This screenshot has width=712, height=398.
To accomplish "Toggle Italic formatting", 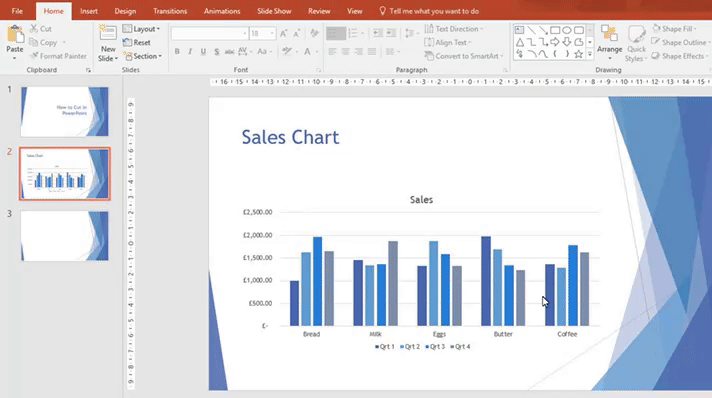I will tap(190, 51).
